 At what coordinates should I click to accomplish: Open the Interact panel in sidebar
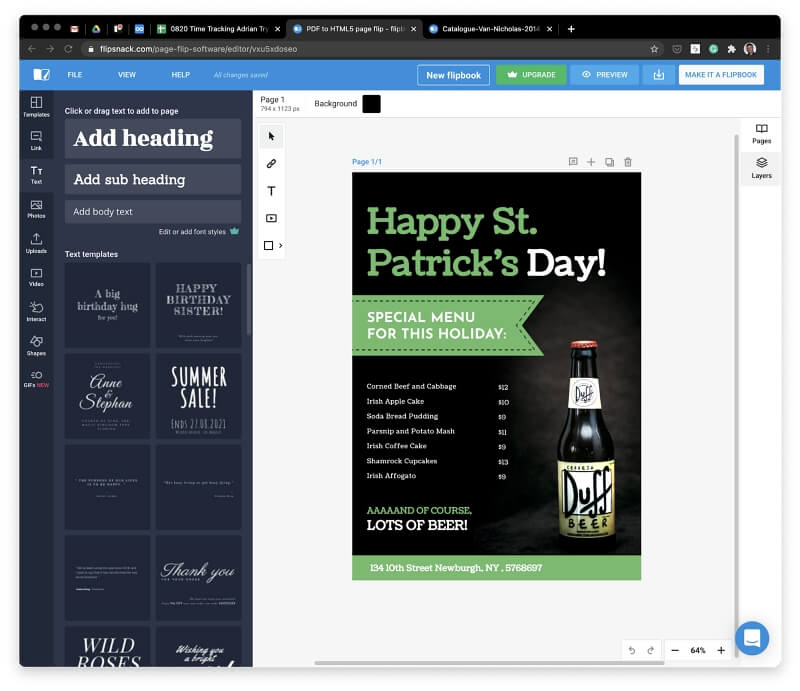click(36, 311)
